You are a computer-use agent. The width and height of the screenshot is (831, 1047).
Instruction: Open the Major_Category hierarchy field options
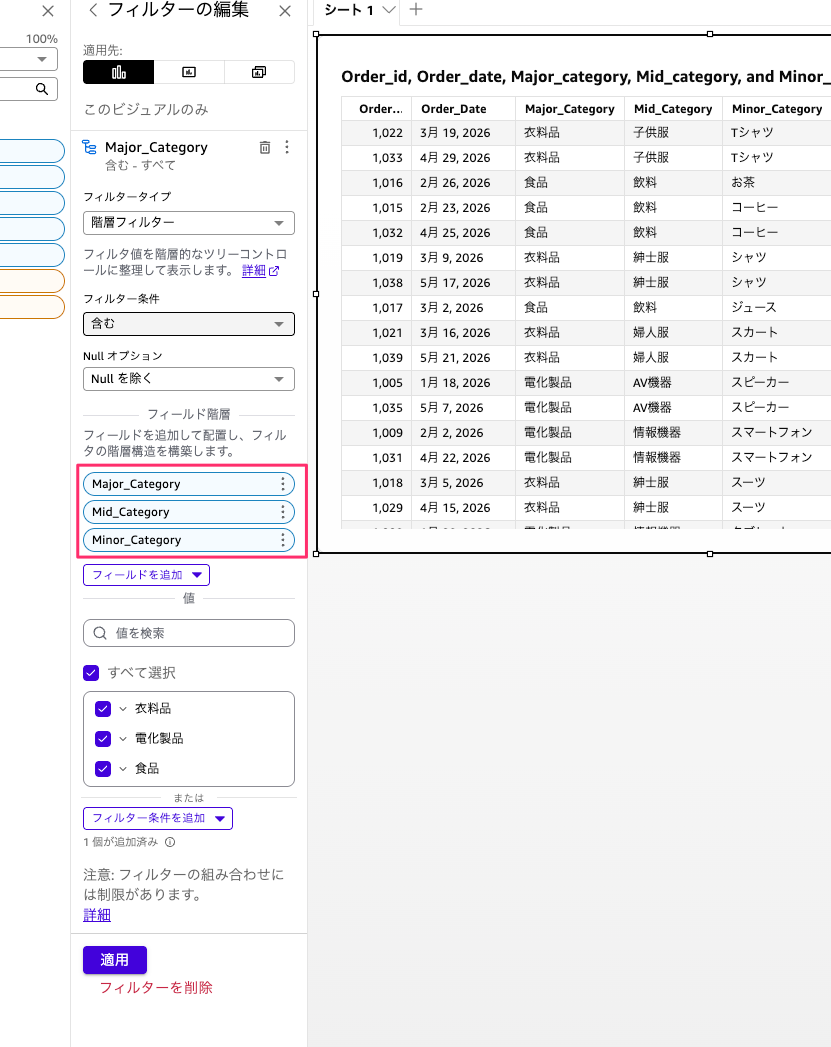(x=283, y=483)
